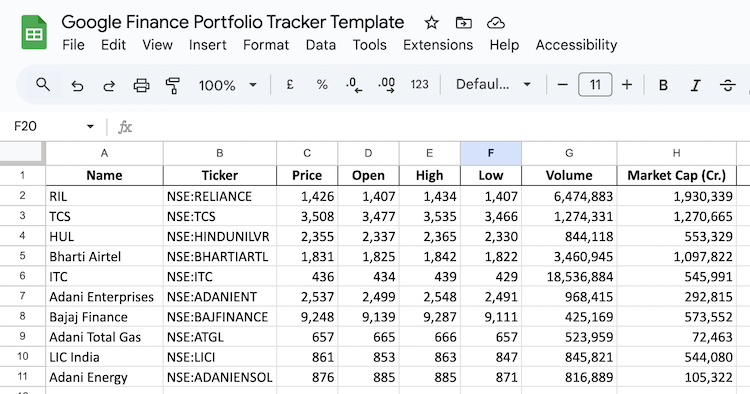The image size is (750, 394).
Task: Click the move to folder icon
Action: [x=463, y=22]
